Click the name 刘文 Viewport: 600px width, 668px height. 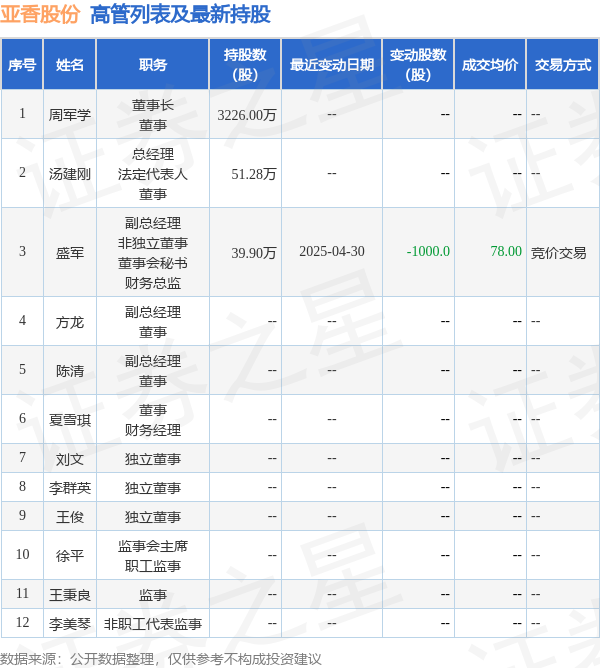tap(70, 459)
